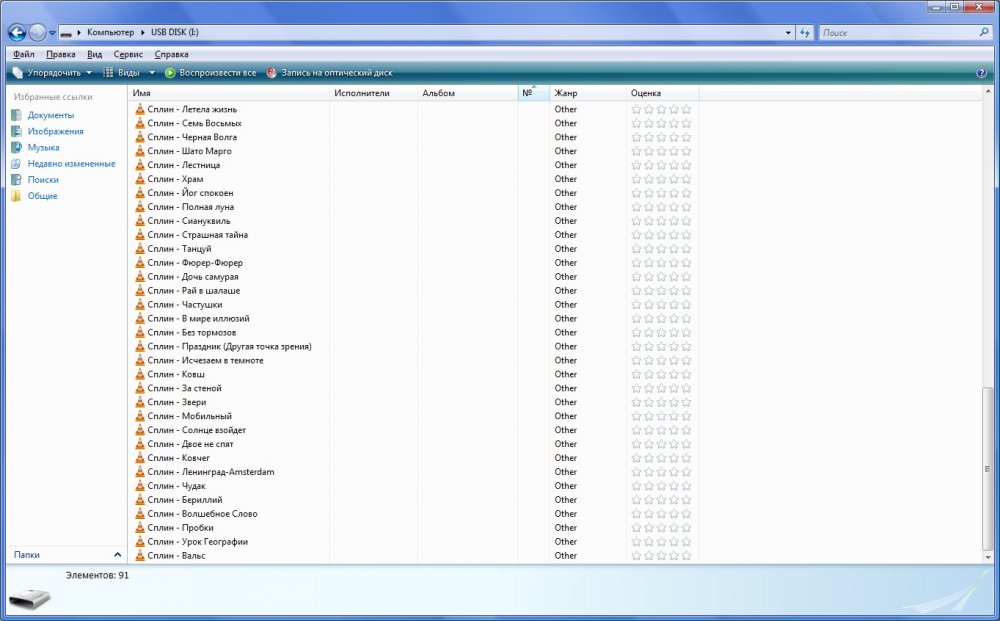Open the Документы favorite link
This screenshot has width=1000, height=621.
coord(50,115)
